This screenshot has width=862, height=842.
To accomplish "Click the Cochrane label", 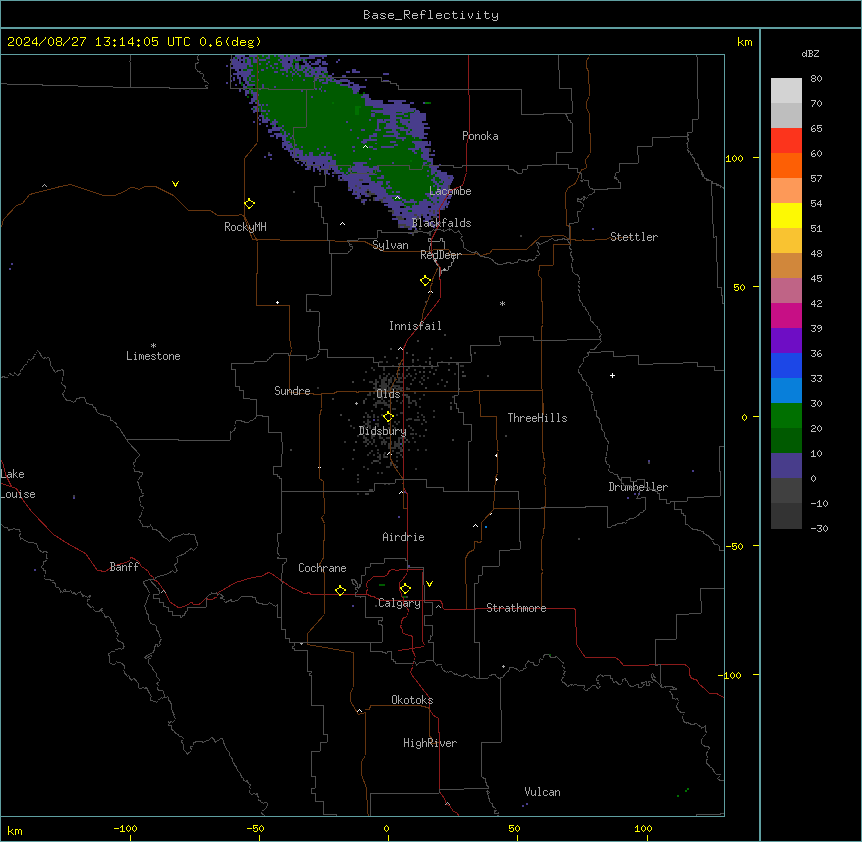I will pos(322,568).
